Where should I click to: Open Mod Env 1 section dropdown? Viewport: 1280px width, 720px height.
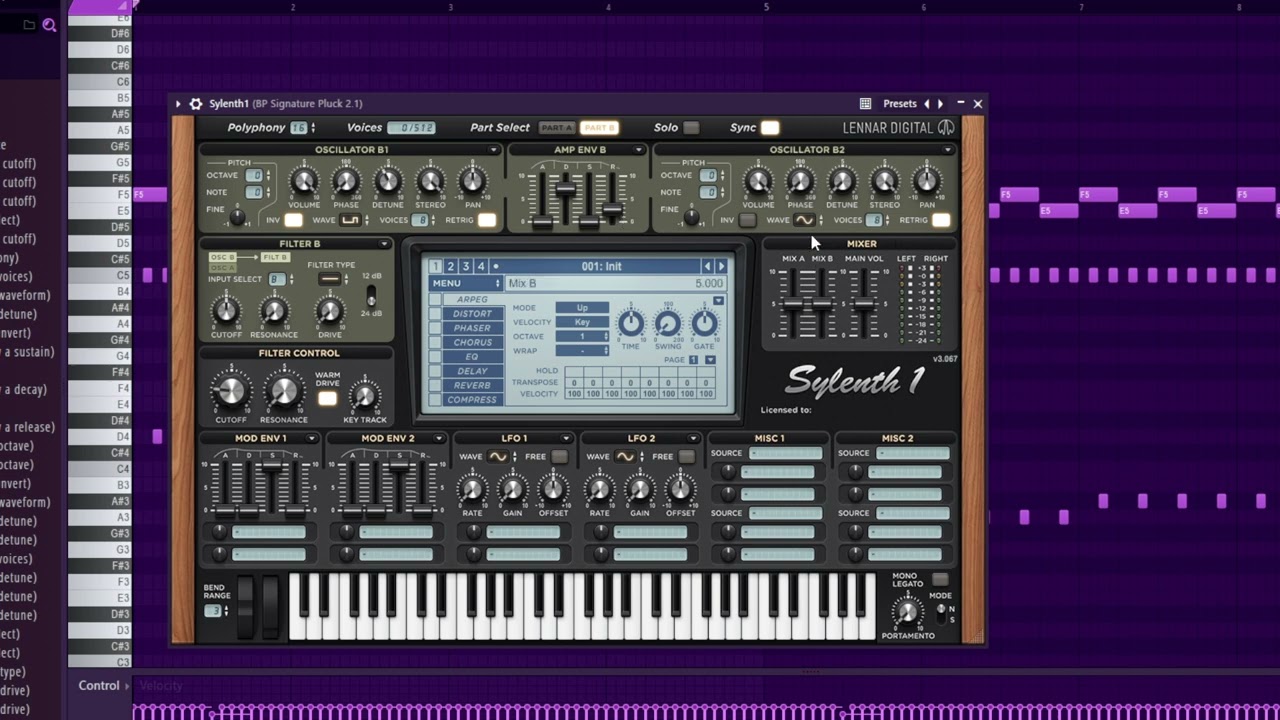[312, 439]
